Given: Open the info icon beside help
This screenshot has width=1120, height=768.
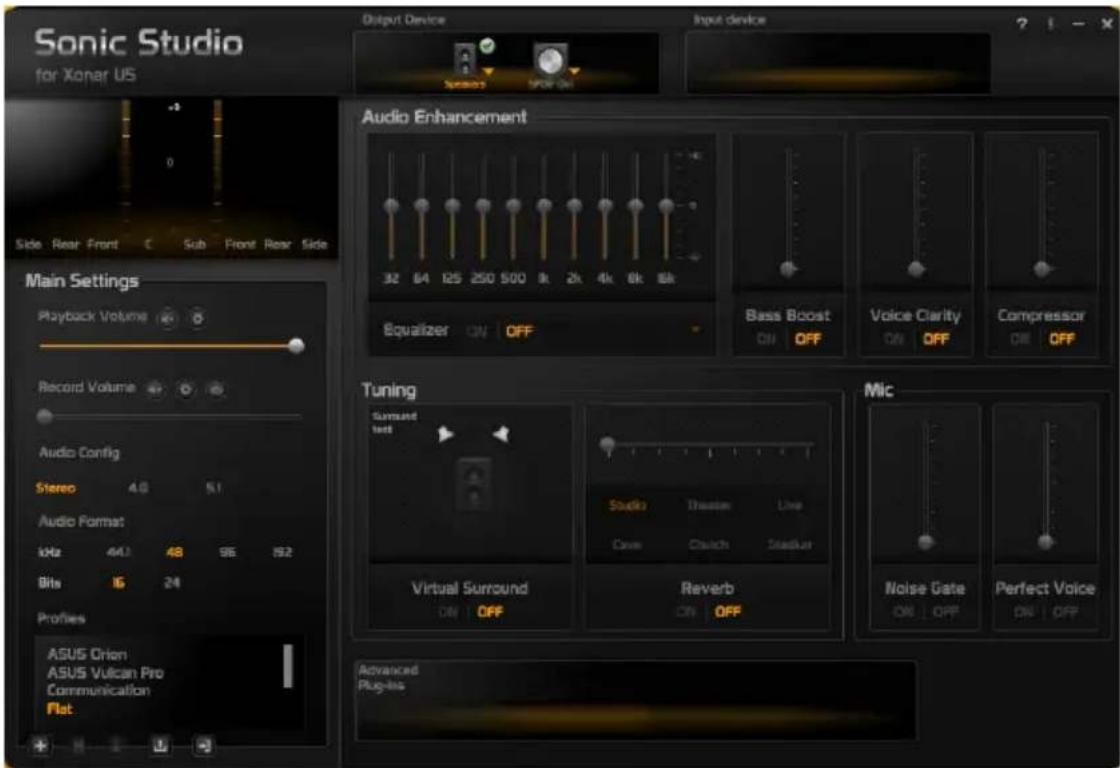Looking at the screenshot, I should tap(1051, 24).
